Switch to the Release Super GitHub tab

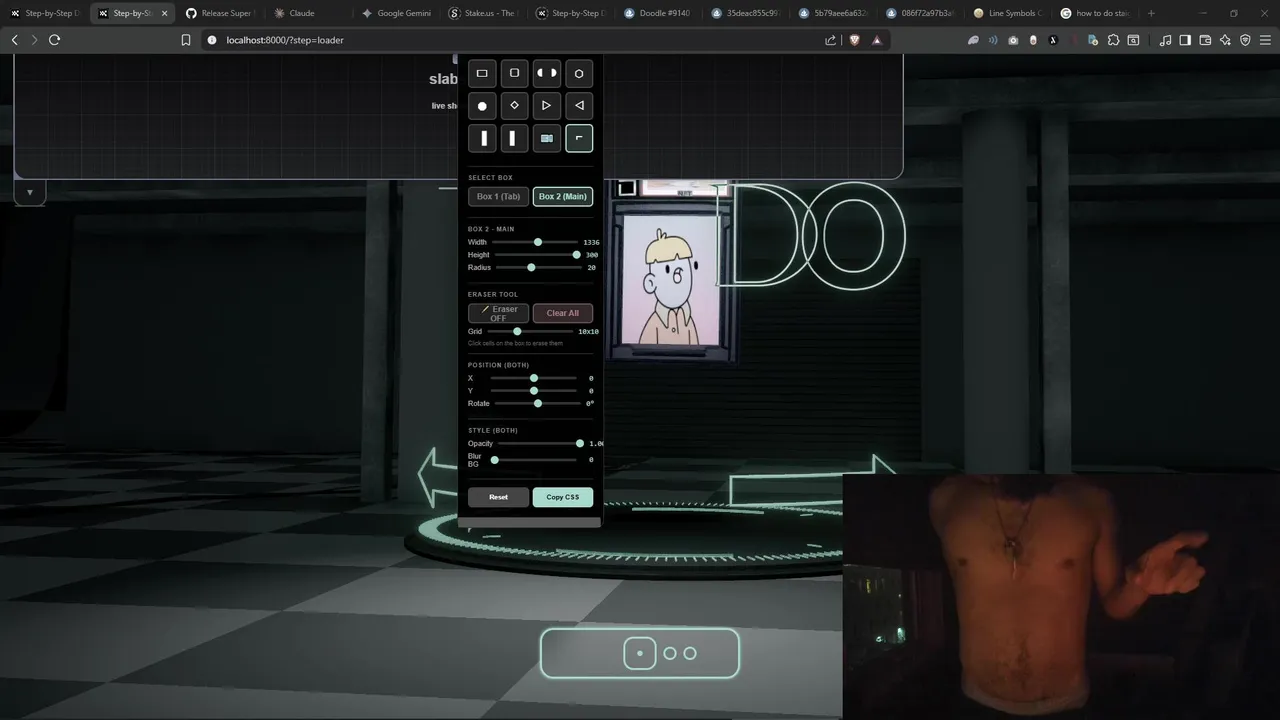pos(220,13)
